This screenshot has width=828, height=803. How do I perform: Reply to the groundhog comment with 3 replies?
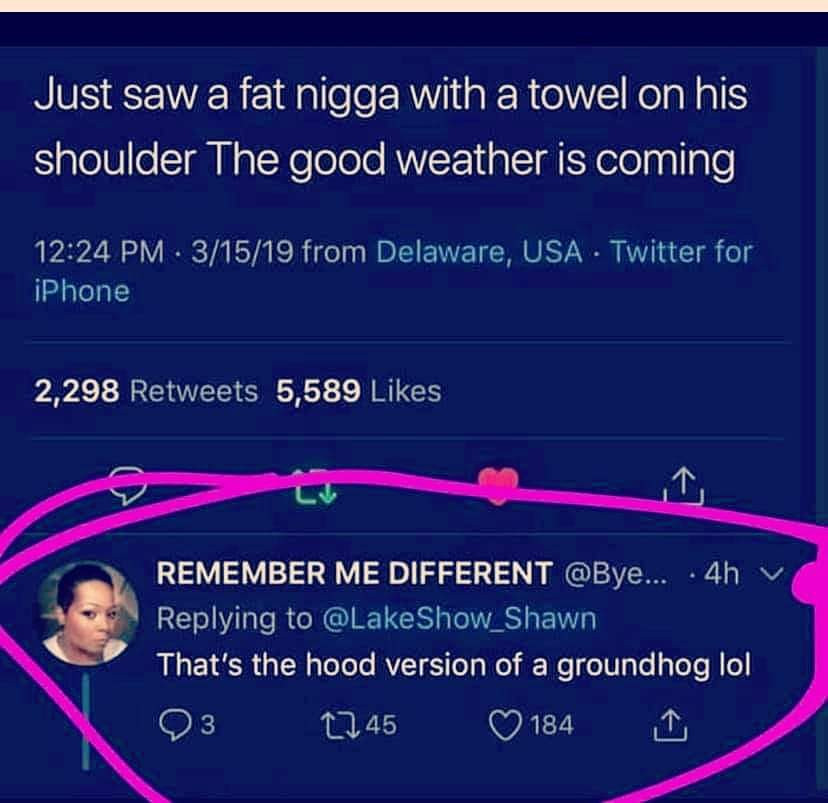pos(187,724)
